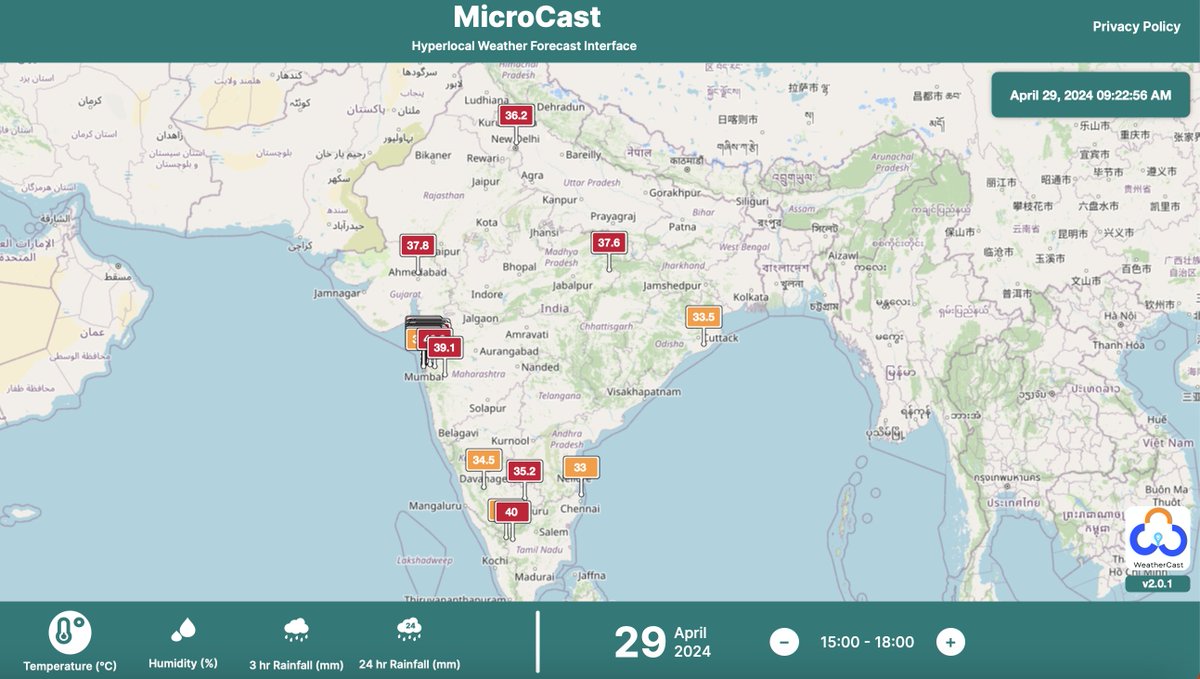Click the 33.5 temperature marker near Cuttack
The image size is (1200, 679).
pyautogui.click(x=703, y=317)
